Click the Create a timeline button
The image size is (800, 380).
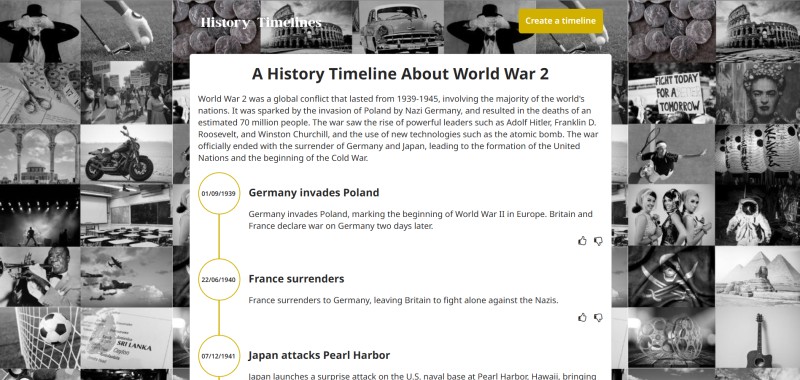click(x=560, y=21)
